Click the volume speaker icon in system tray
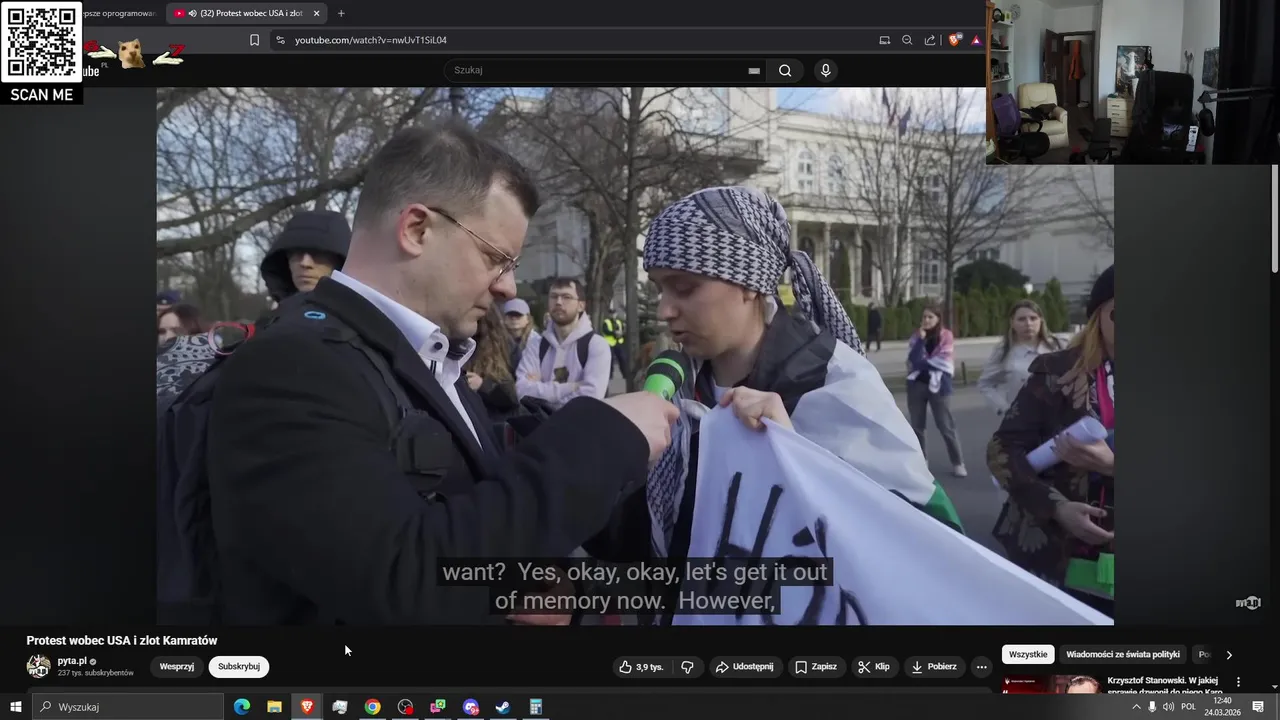 tap(1168, 707)
